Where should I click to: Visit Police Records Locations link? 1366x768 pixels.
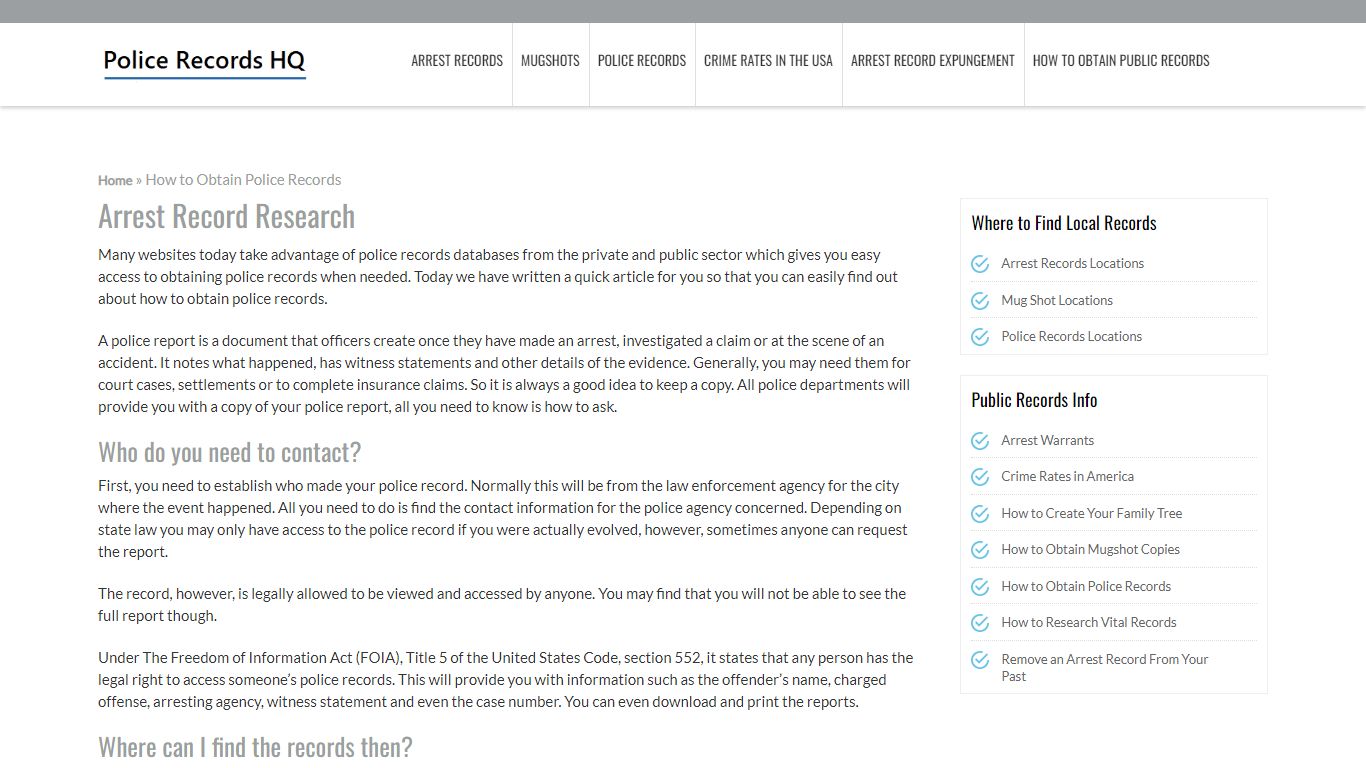point(1071,336)
